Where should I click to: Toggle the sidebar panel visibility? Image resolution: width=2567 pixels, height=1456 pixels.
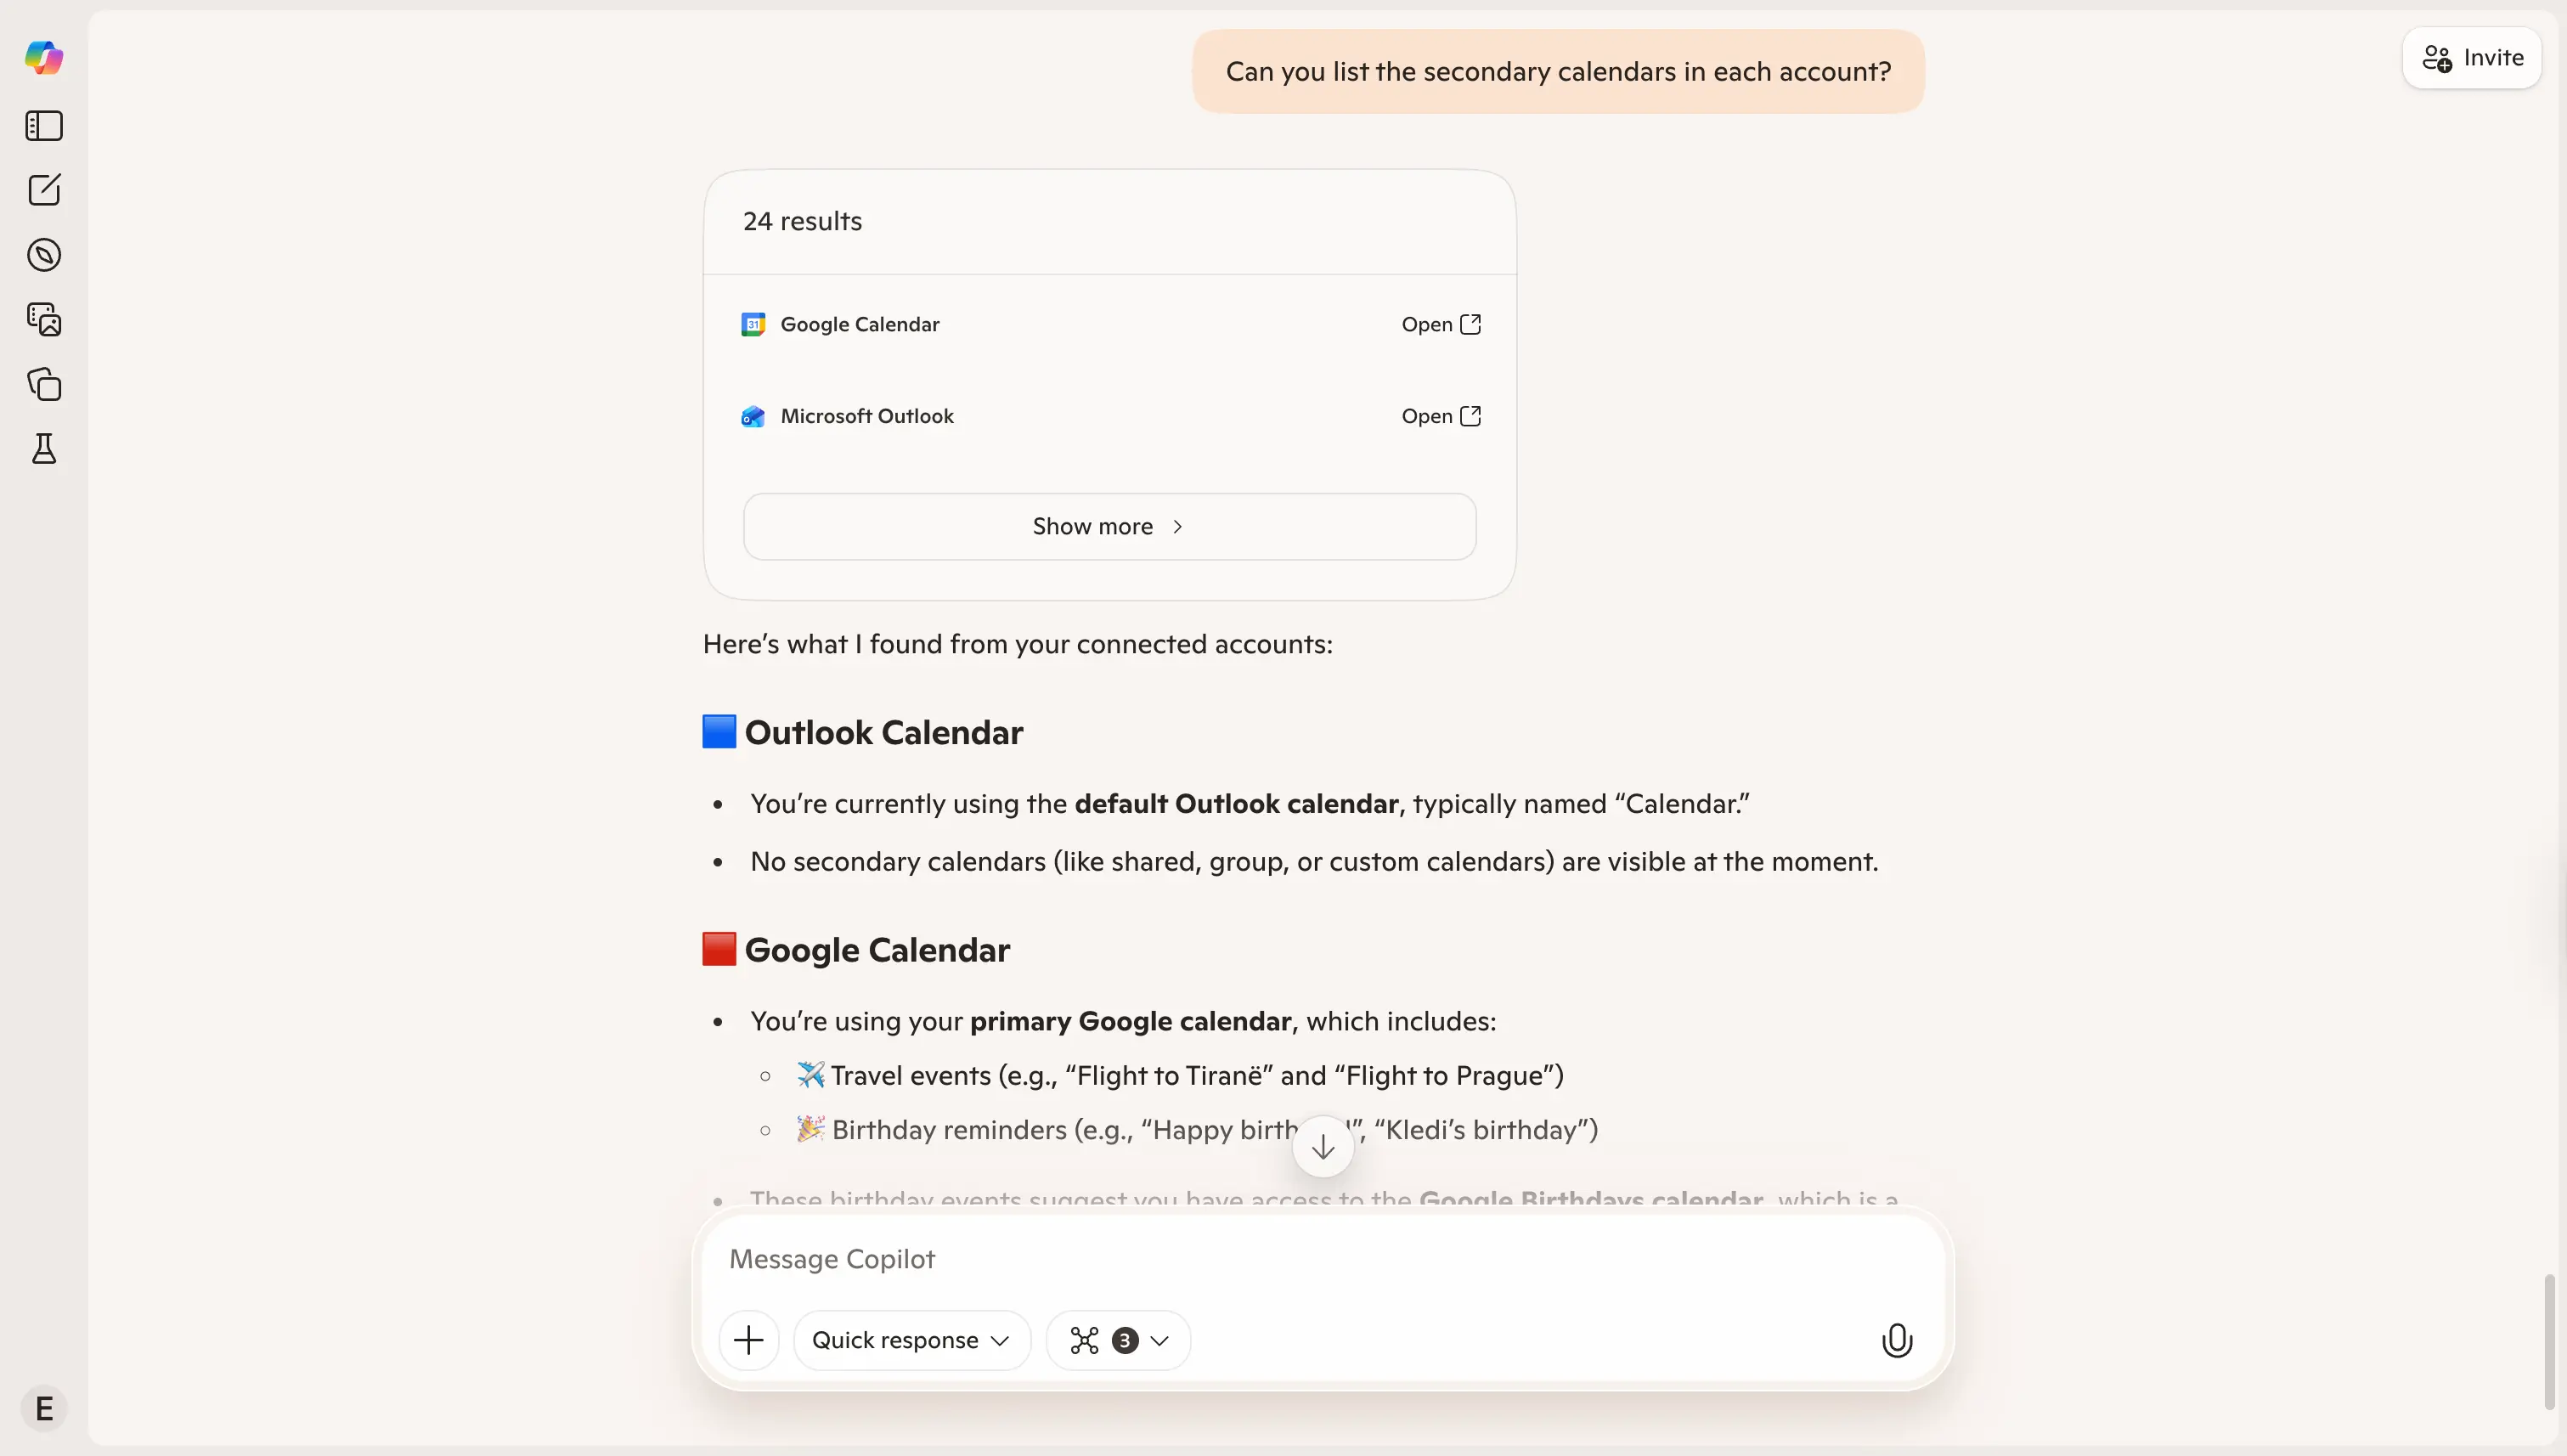click(43, 125)
